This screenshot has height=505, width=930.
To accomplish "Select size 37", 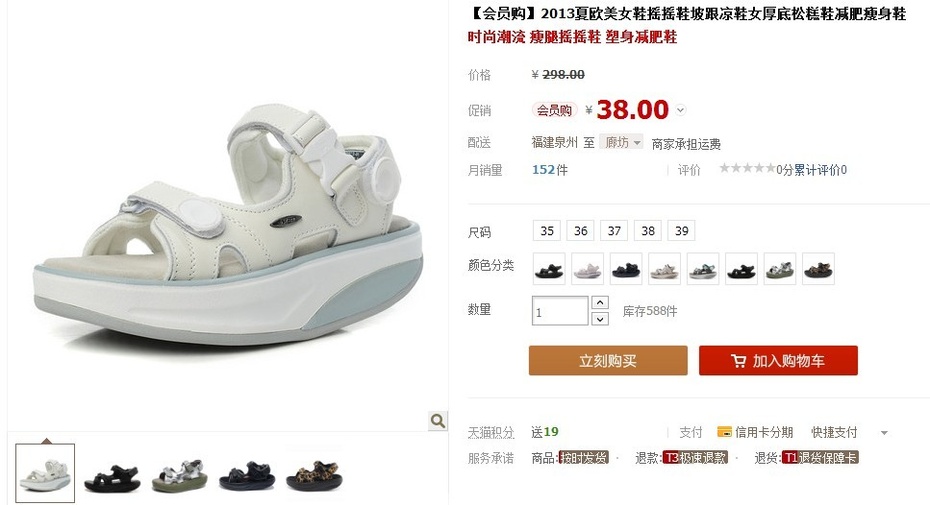I will click(614, 231).
